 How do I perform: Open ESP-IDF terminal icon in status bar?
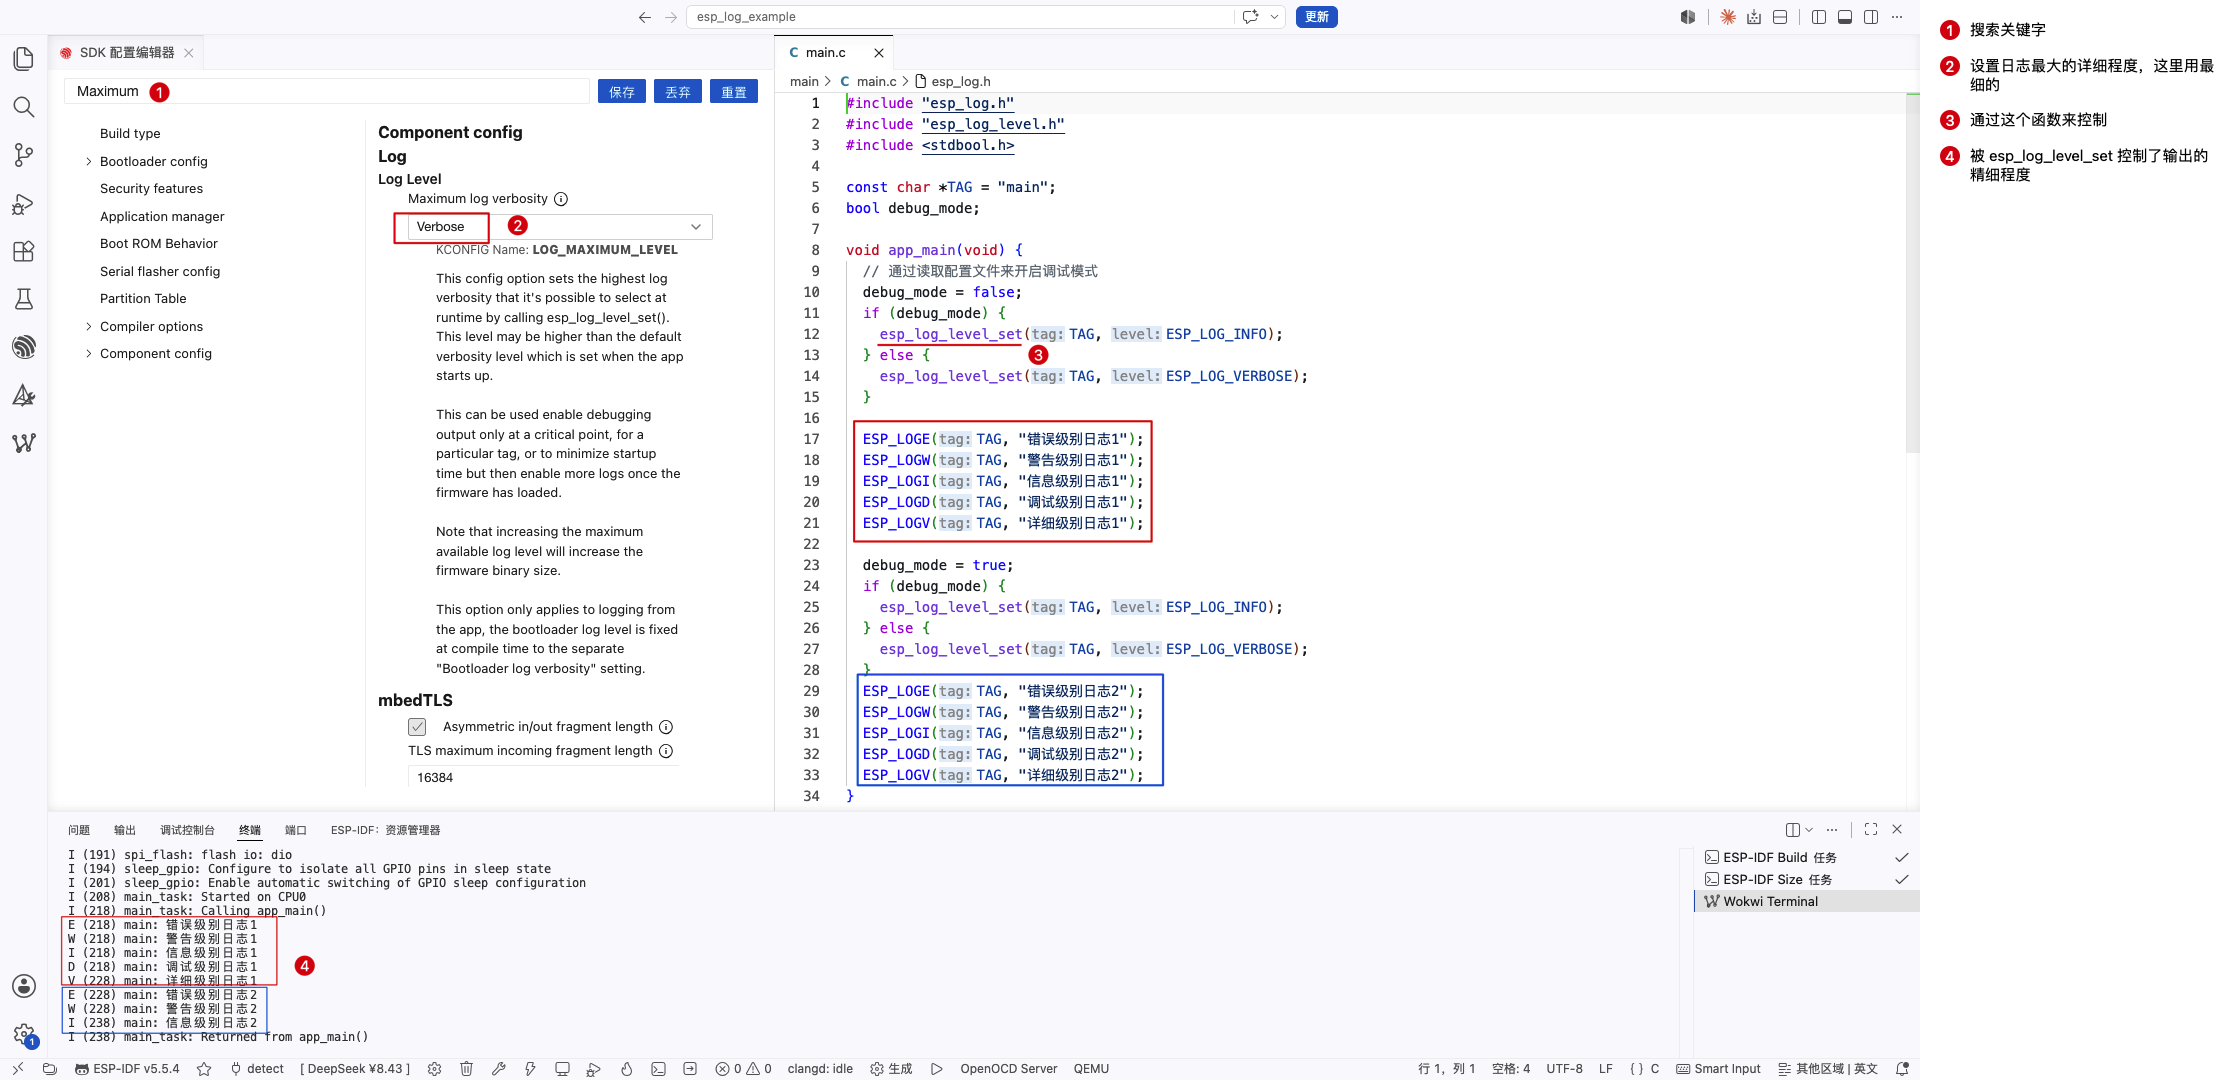pyautogui.click(x=658, y=1069)
